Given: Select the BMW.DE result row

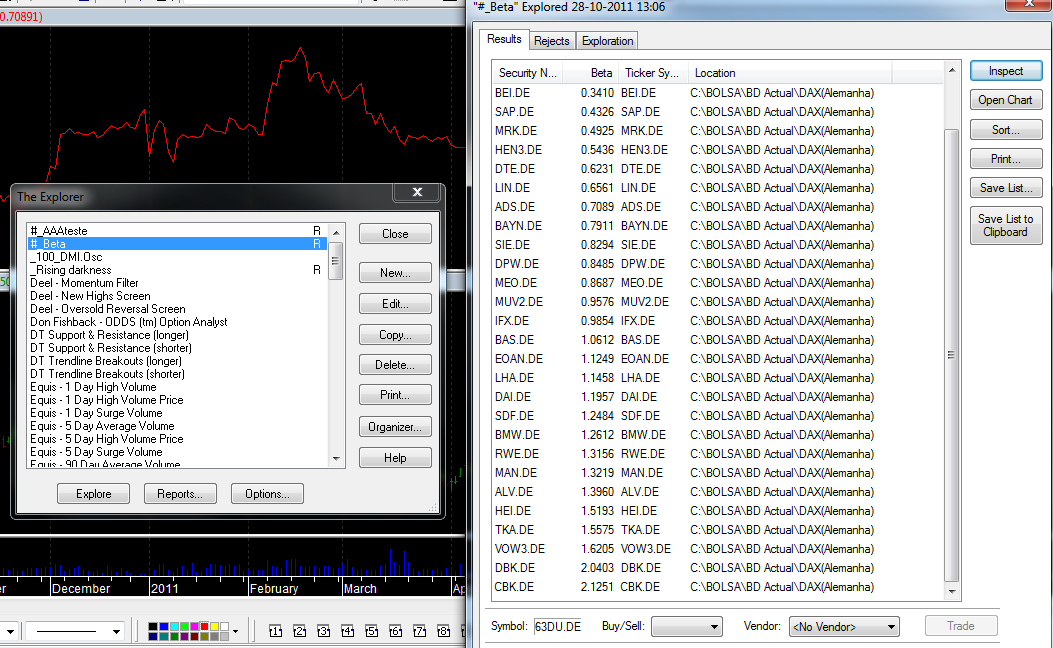Looking at the screenshot, I should point(718,434).
